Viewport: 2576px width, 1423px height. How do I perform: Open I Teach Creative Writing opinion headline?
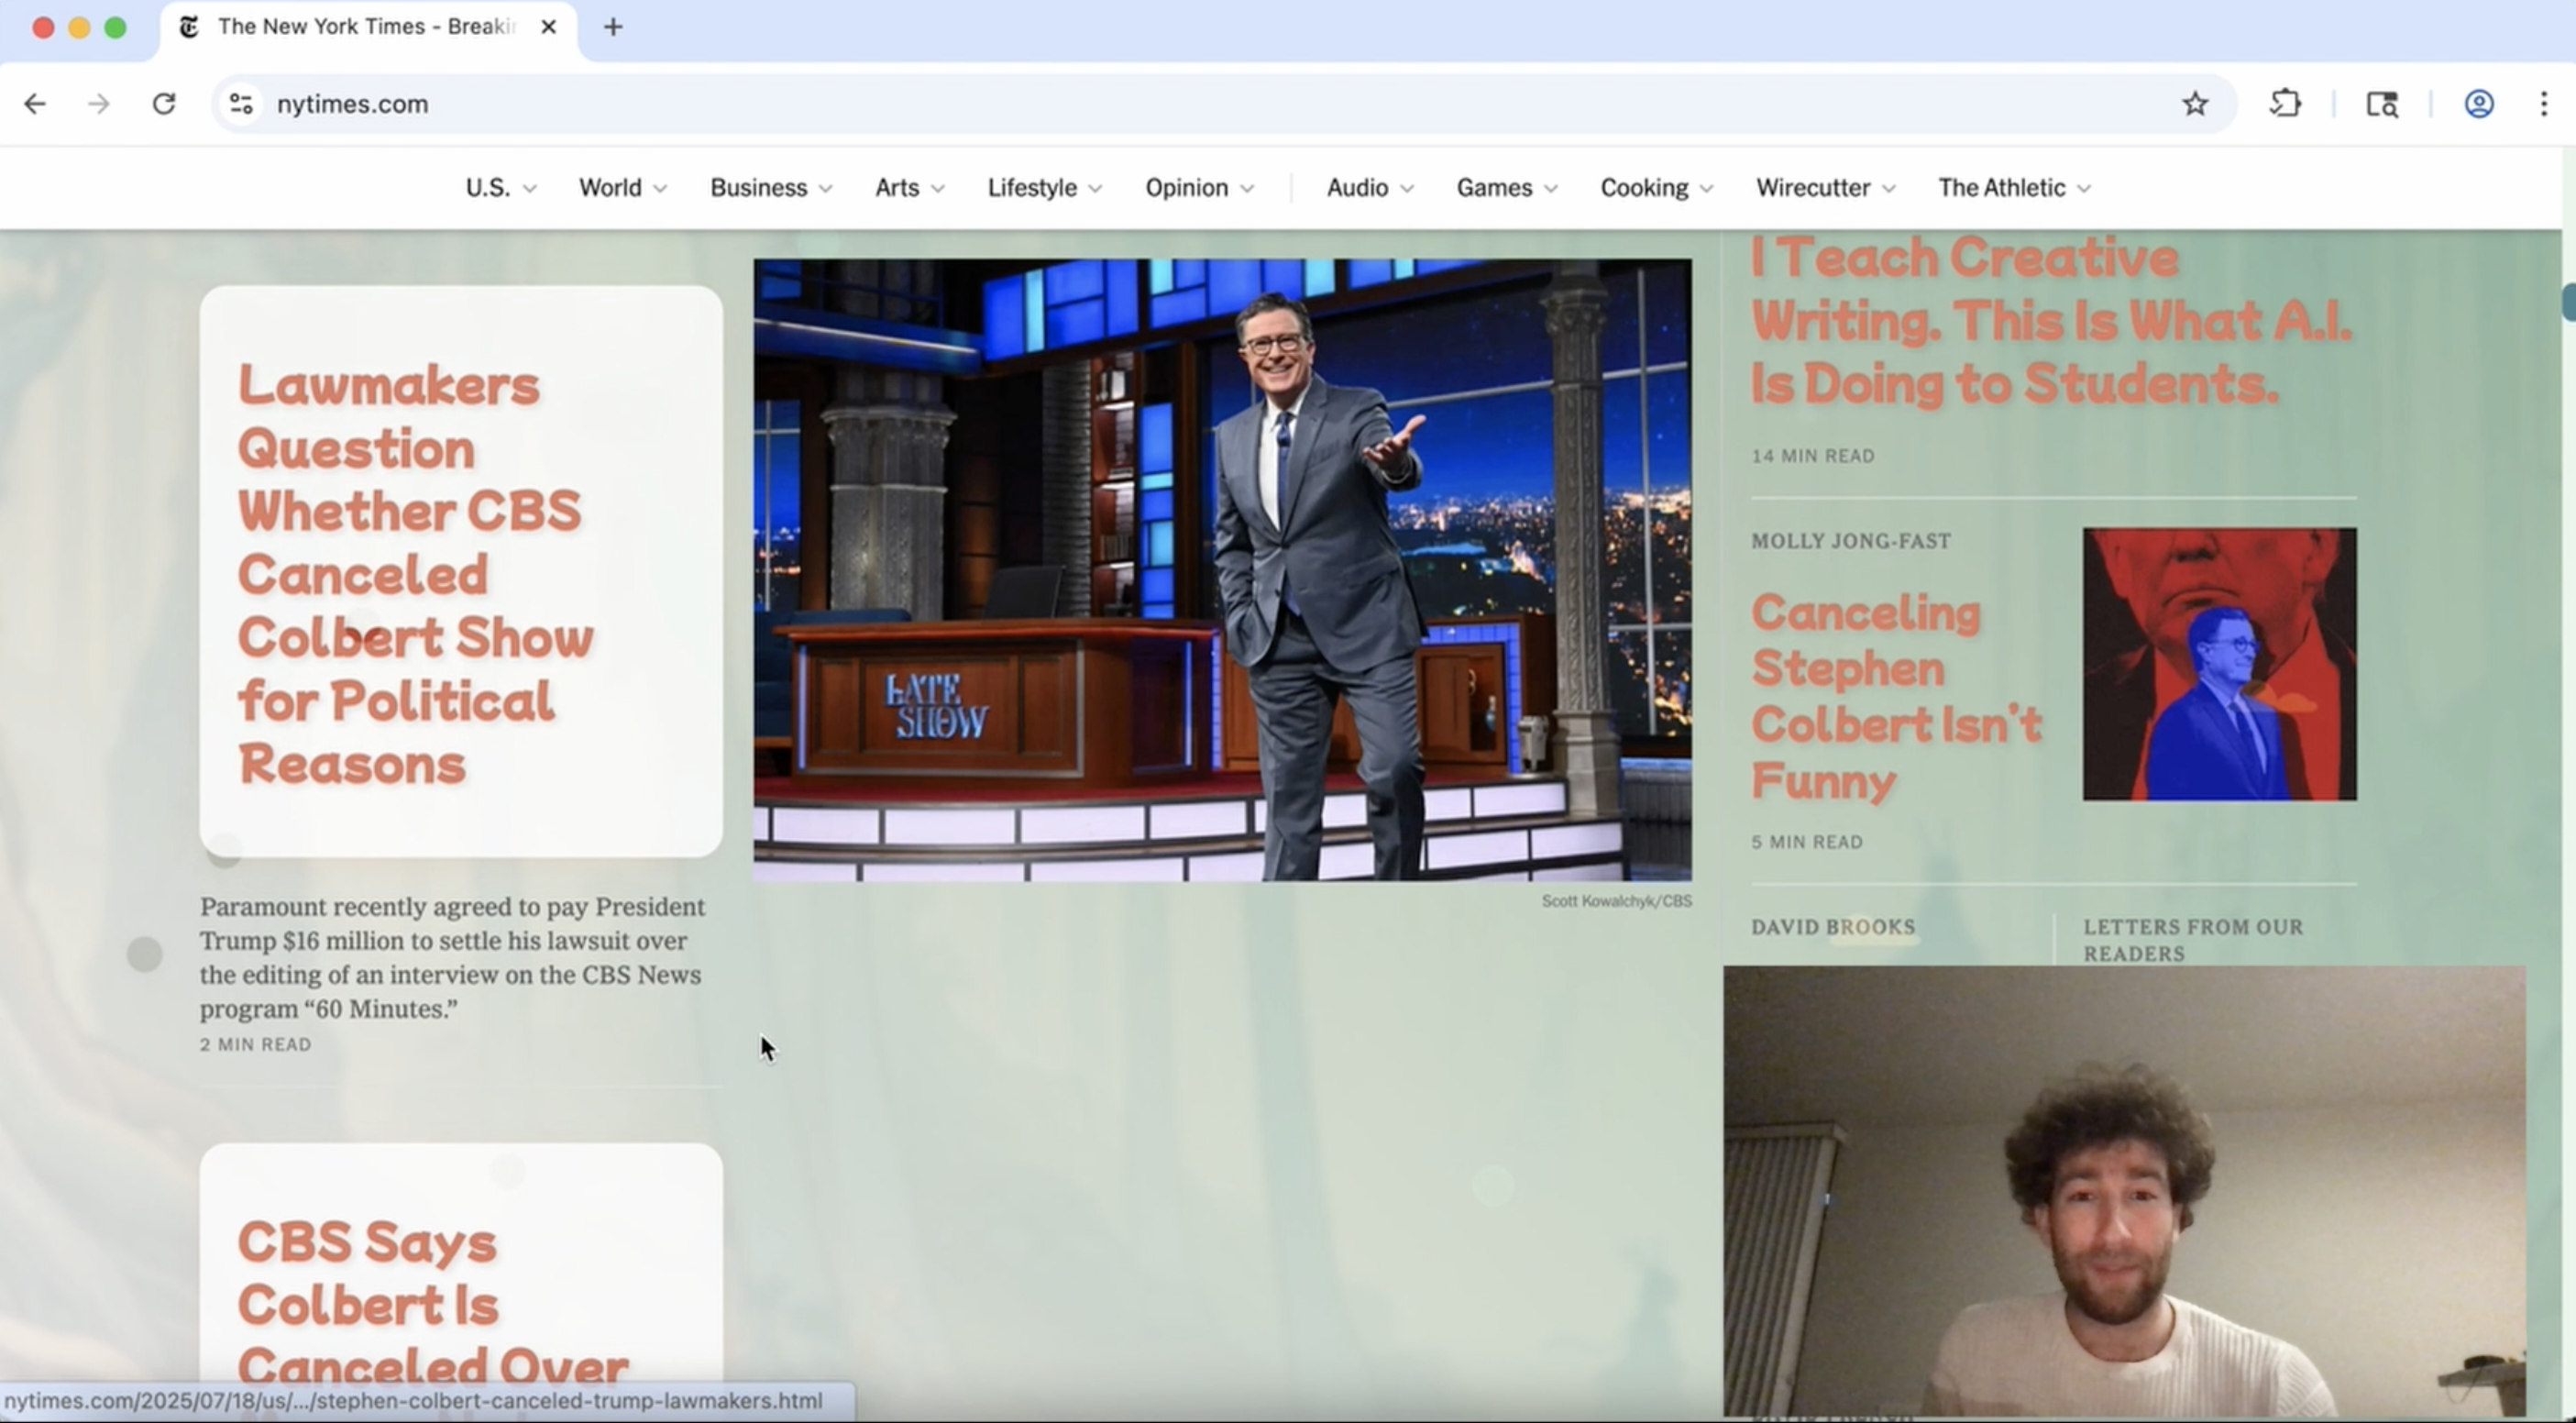(2050, 320)
